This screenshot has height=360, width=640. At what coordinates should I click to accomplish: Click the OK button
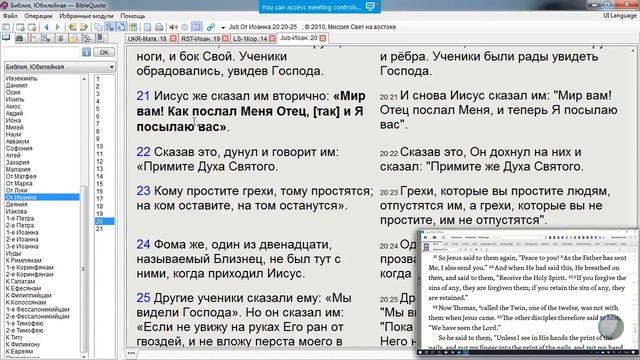[x=104, y=52]
